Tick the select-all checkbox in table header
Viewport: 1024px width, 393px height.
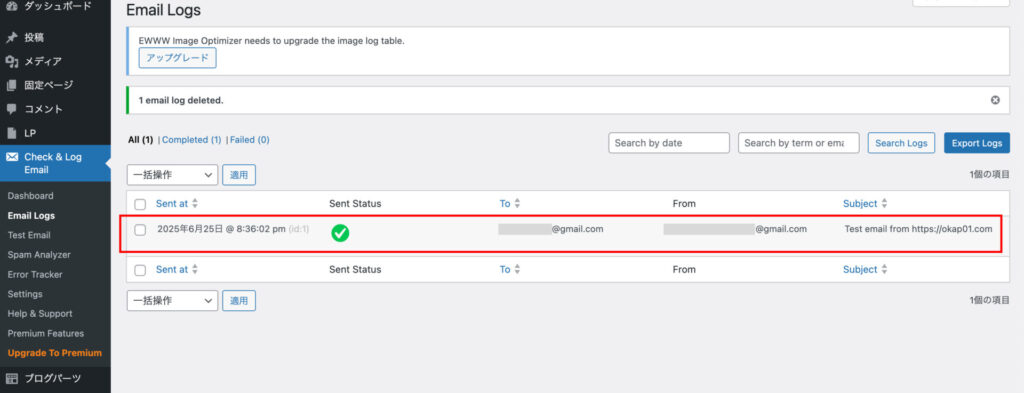click(x=140, y=204)
